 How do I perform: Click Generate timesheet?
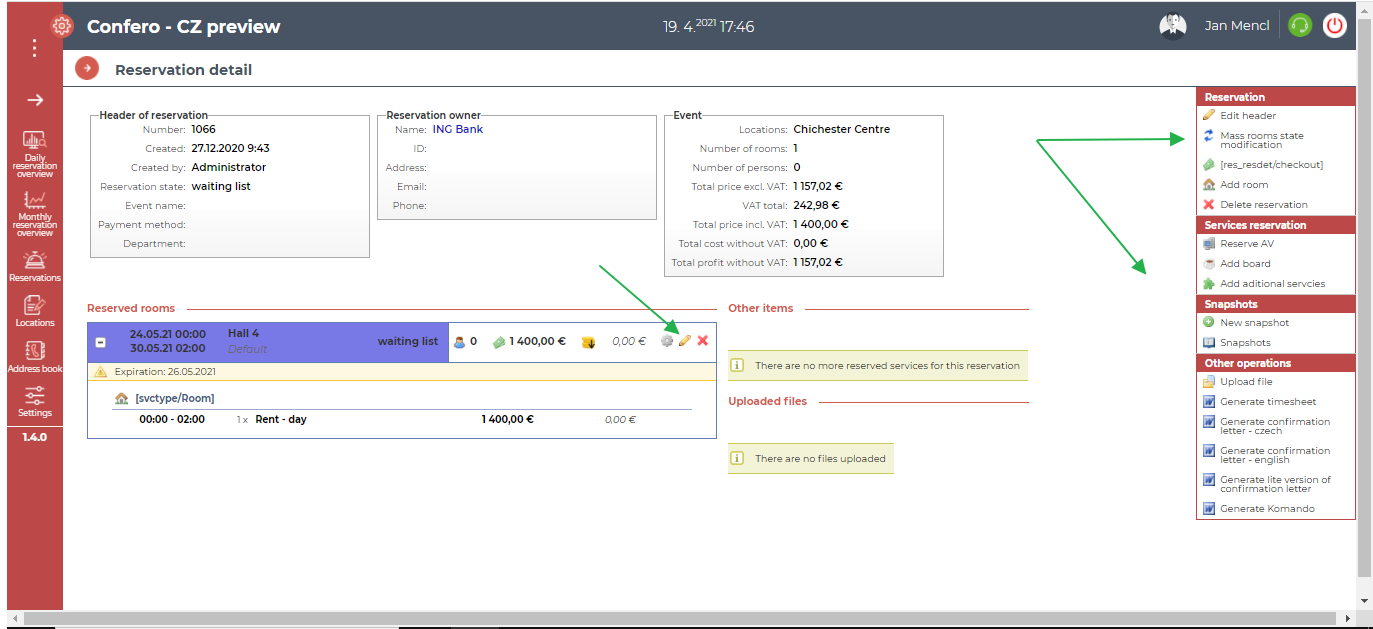pos(1268,402)
